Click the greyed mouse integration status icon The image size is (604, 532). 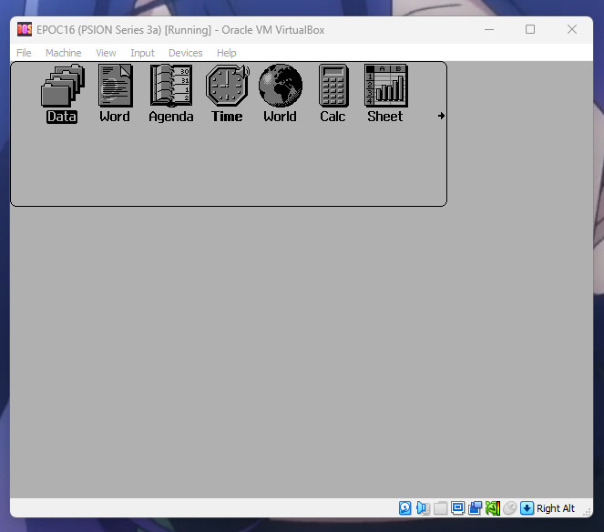[x=510, y=508]
